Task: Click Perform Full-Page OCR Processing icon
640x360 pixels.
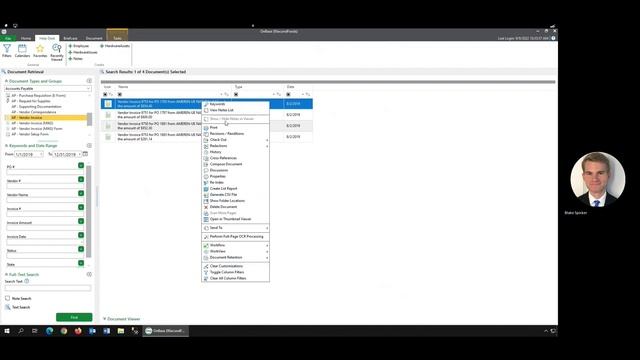Action: point(206,237)
